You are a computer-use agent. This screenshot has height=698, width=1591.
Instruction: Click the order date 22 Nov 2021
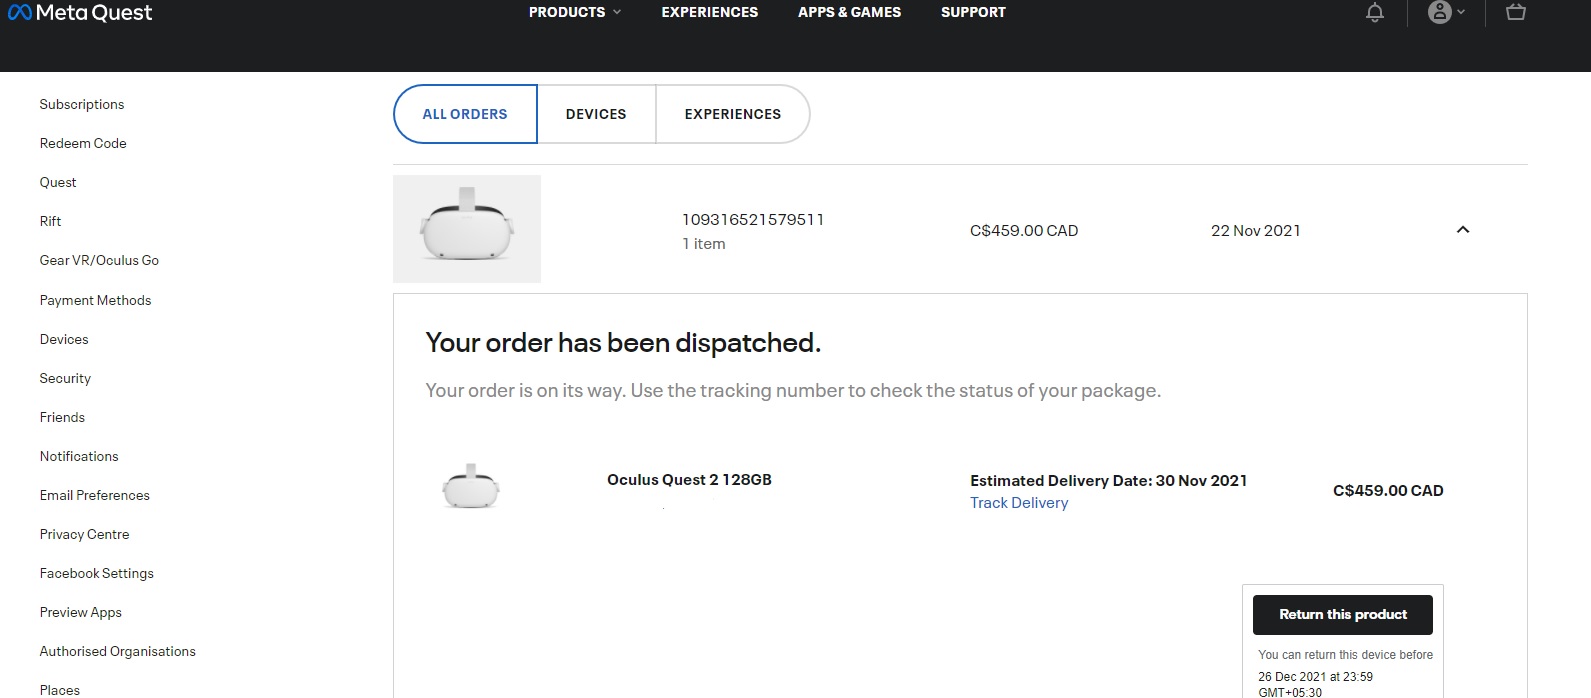1256,231
